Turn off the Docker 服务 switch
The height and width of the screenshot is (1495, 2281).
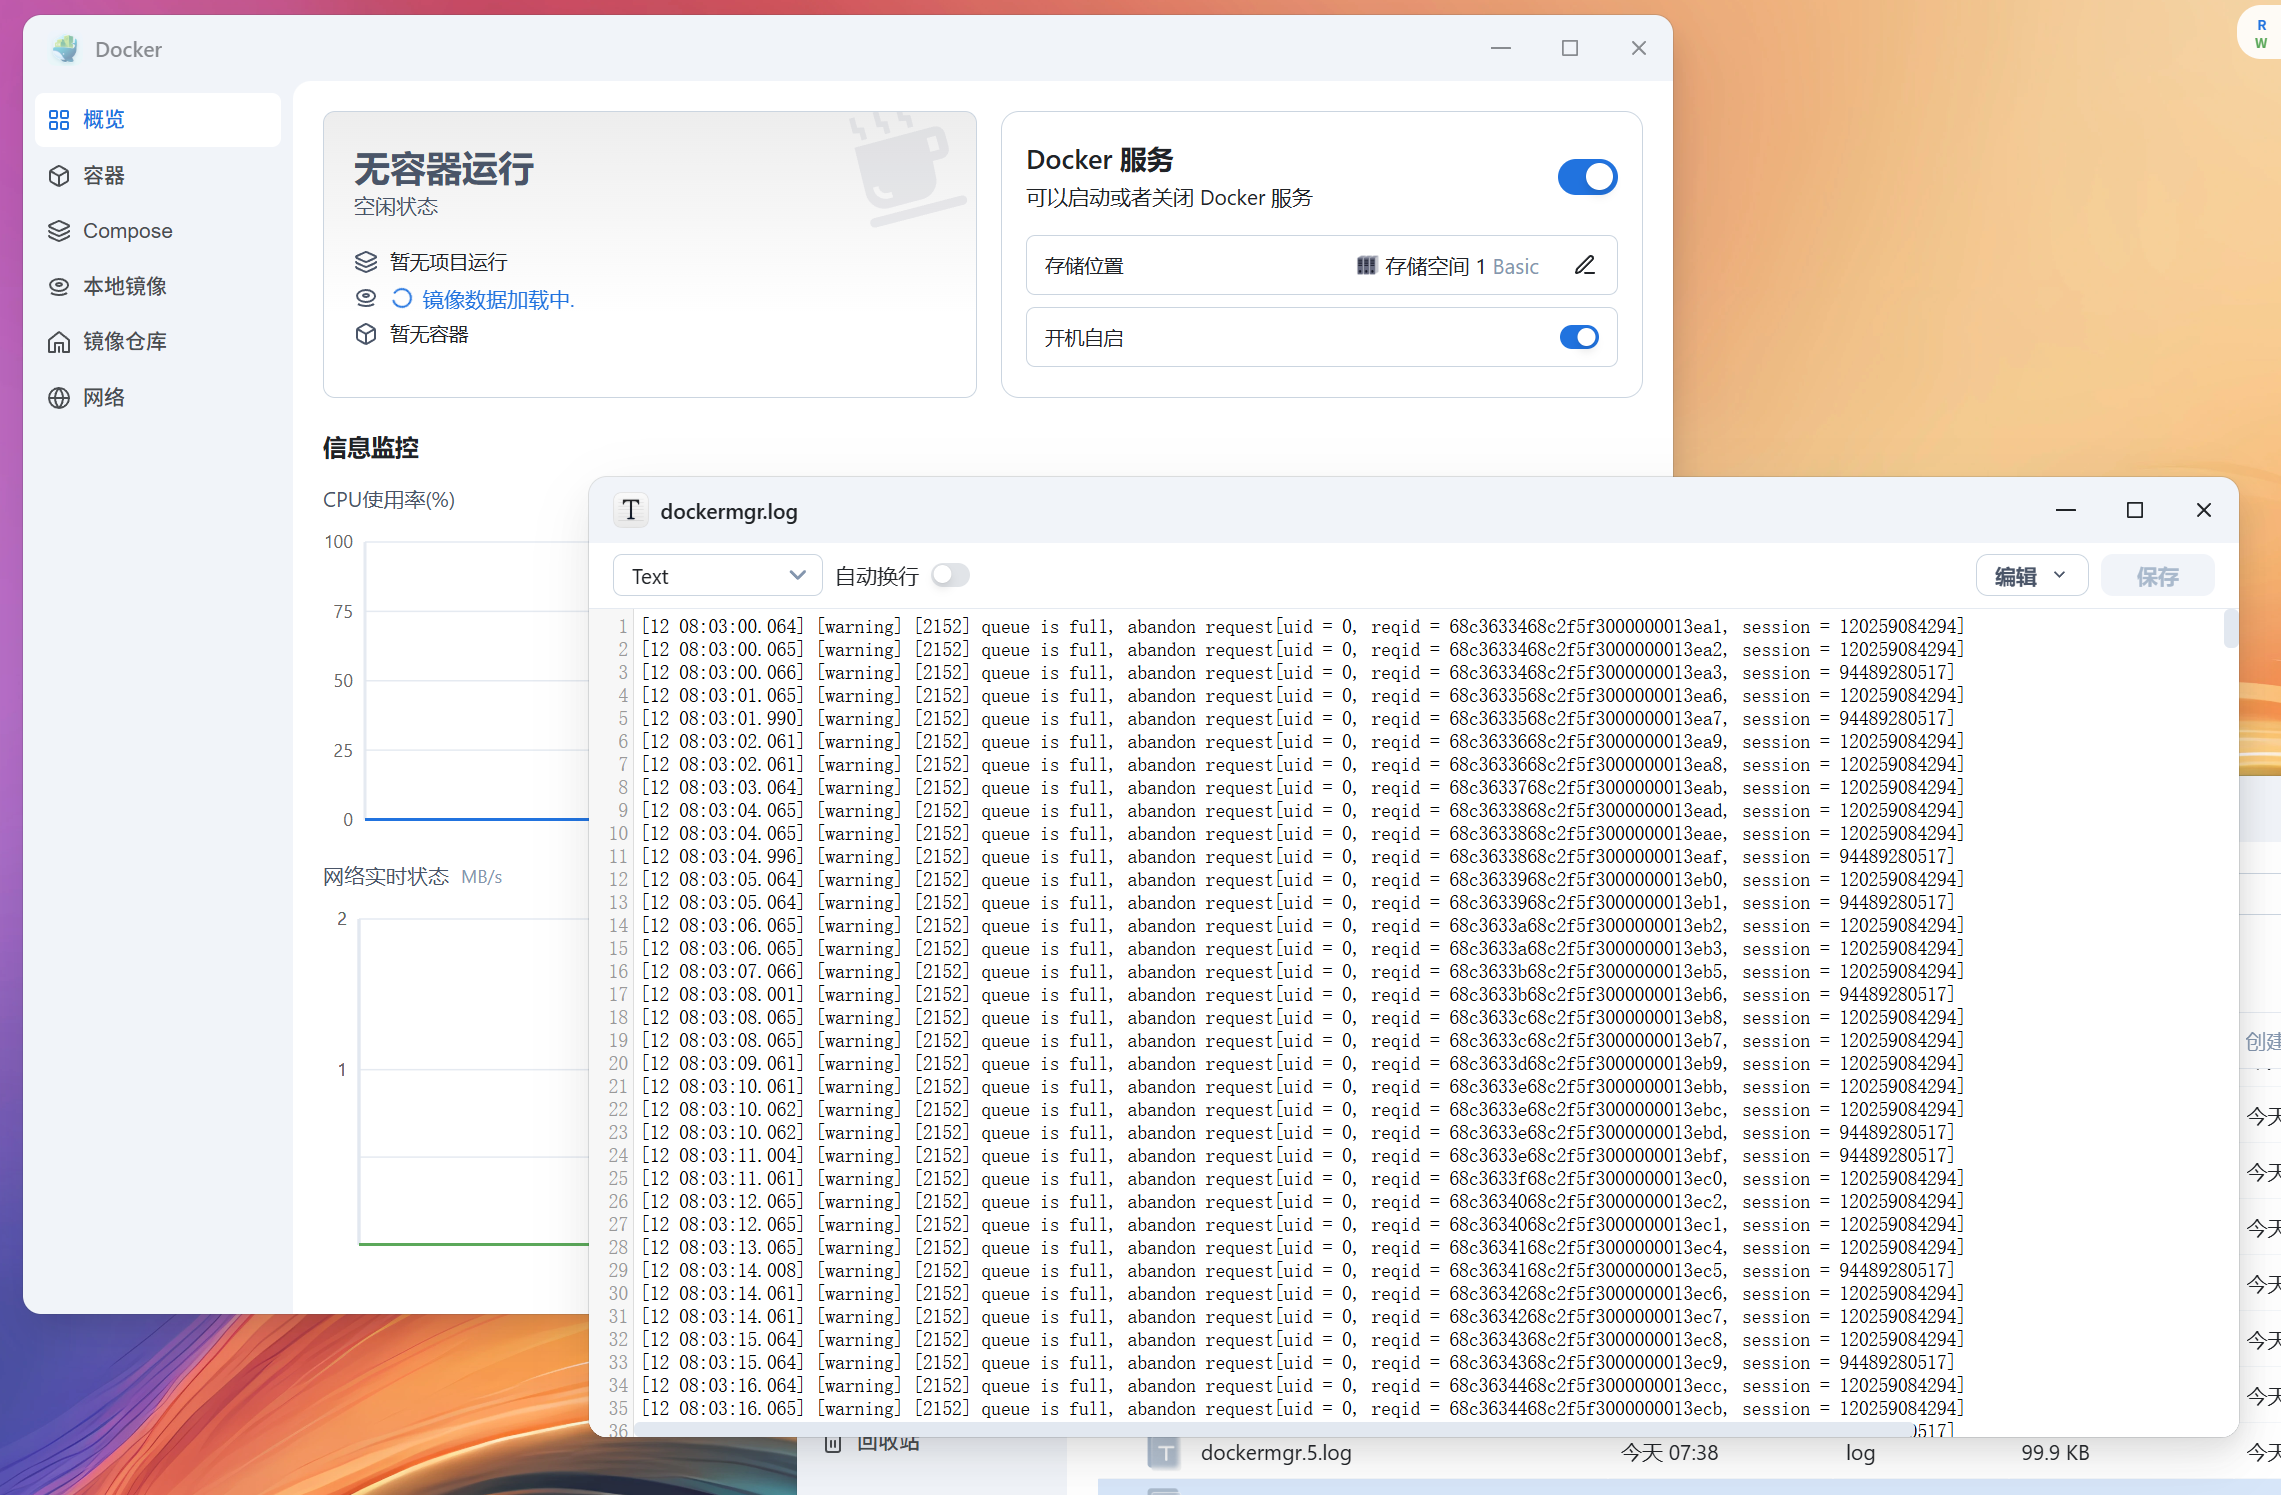coord(1587,177)
